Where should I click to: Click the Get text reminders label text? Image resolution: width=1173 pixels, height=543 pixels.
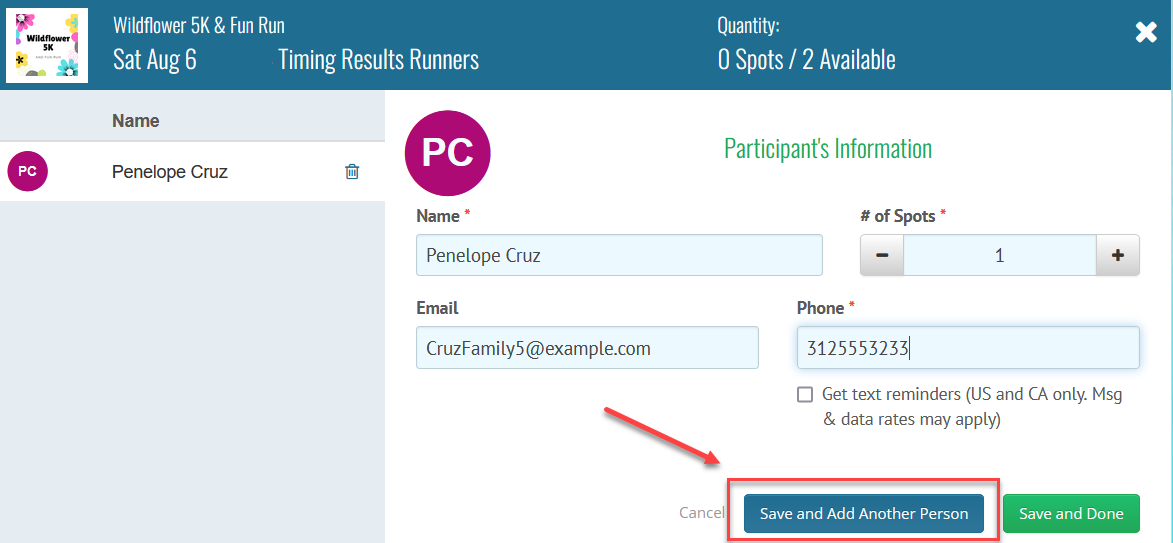[x=971, y=406]
